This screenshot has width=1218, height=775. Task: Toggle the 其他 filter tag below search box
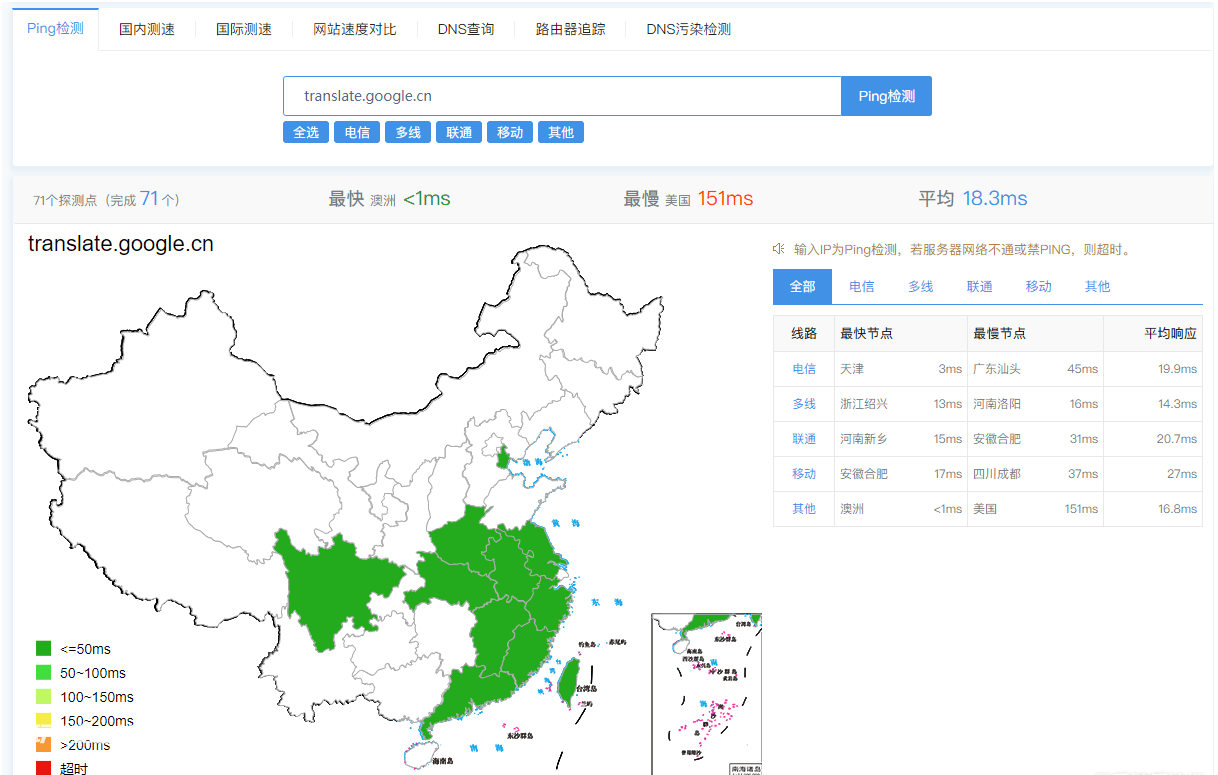[561, 132]
